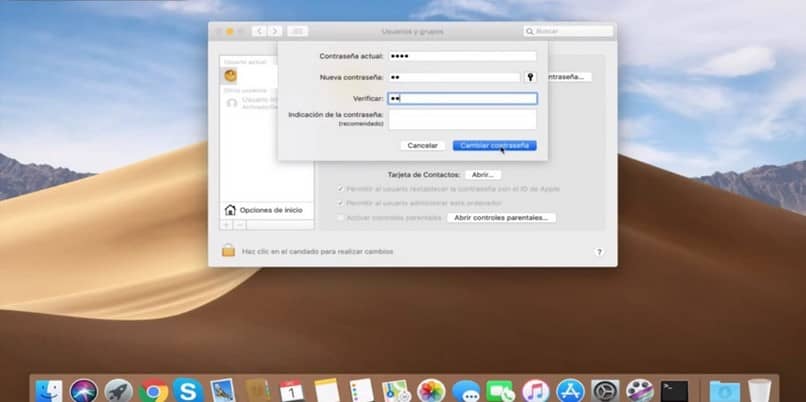Click the padlock to make changes

228,250
